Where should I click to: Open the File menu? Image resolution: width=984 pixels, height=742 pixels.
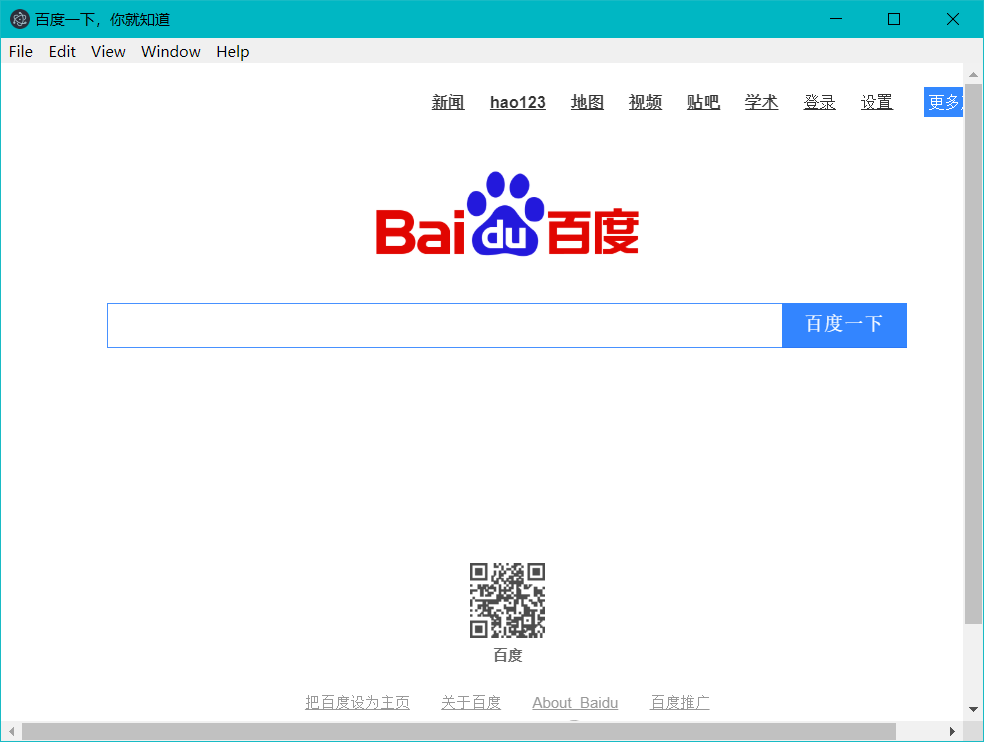click(20, 52)
